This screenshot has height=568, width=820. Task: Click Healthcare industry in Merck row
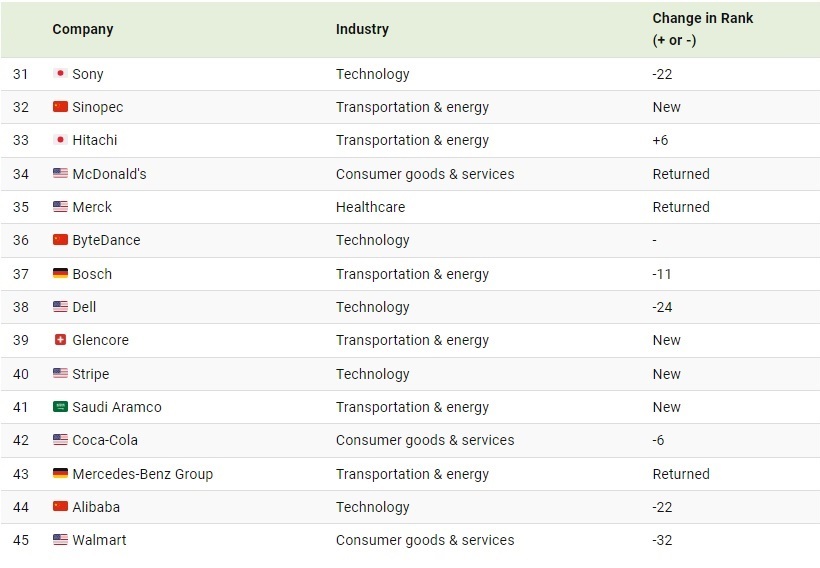pos(370,207)
